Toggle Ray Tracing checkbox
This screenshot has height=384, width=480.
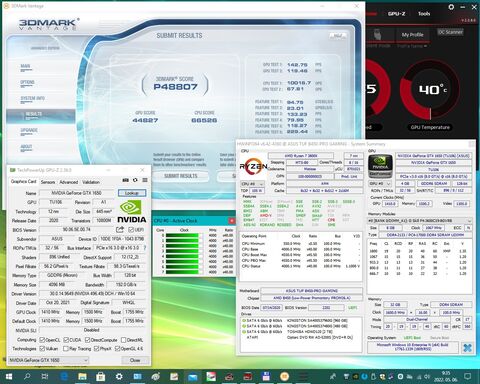66,348
